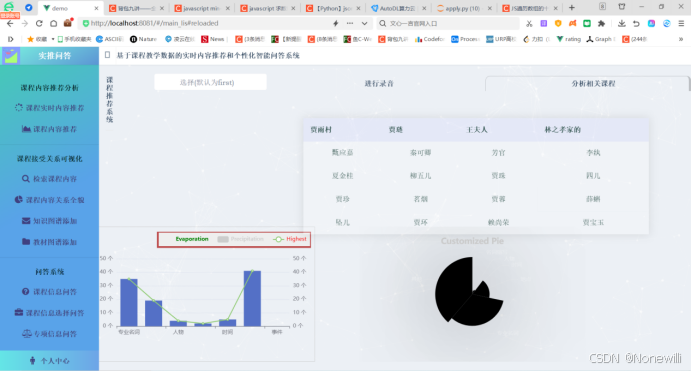Image resolution: width=692 pixels, height=372 pixels.
Task: Click the lightning icon in the address bar
Action: coord(335,23)
